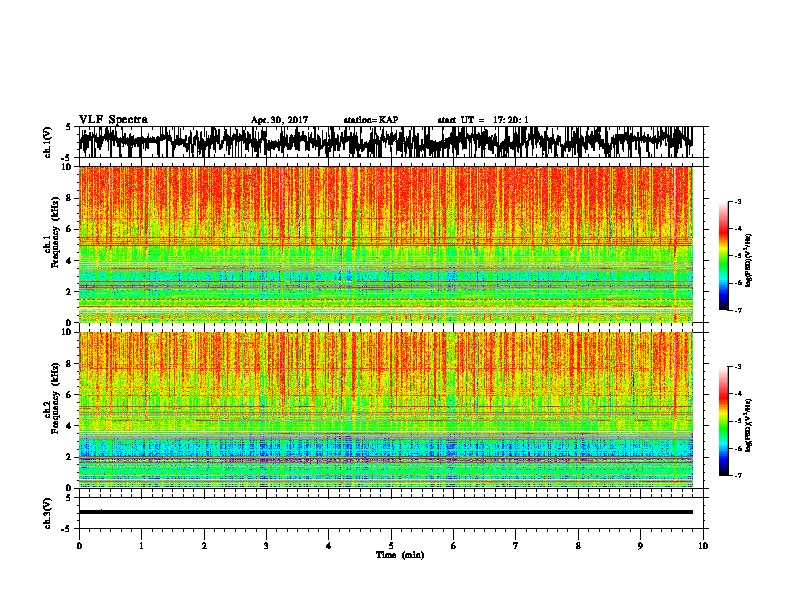Click the '-7' label on ch.2 colorbar
The image size is (792, 612).
(738, 475)
